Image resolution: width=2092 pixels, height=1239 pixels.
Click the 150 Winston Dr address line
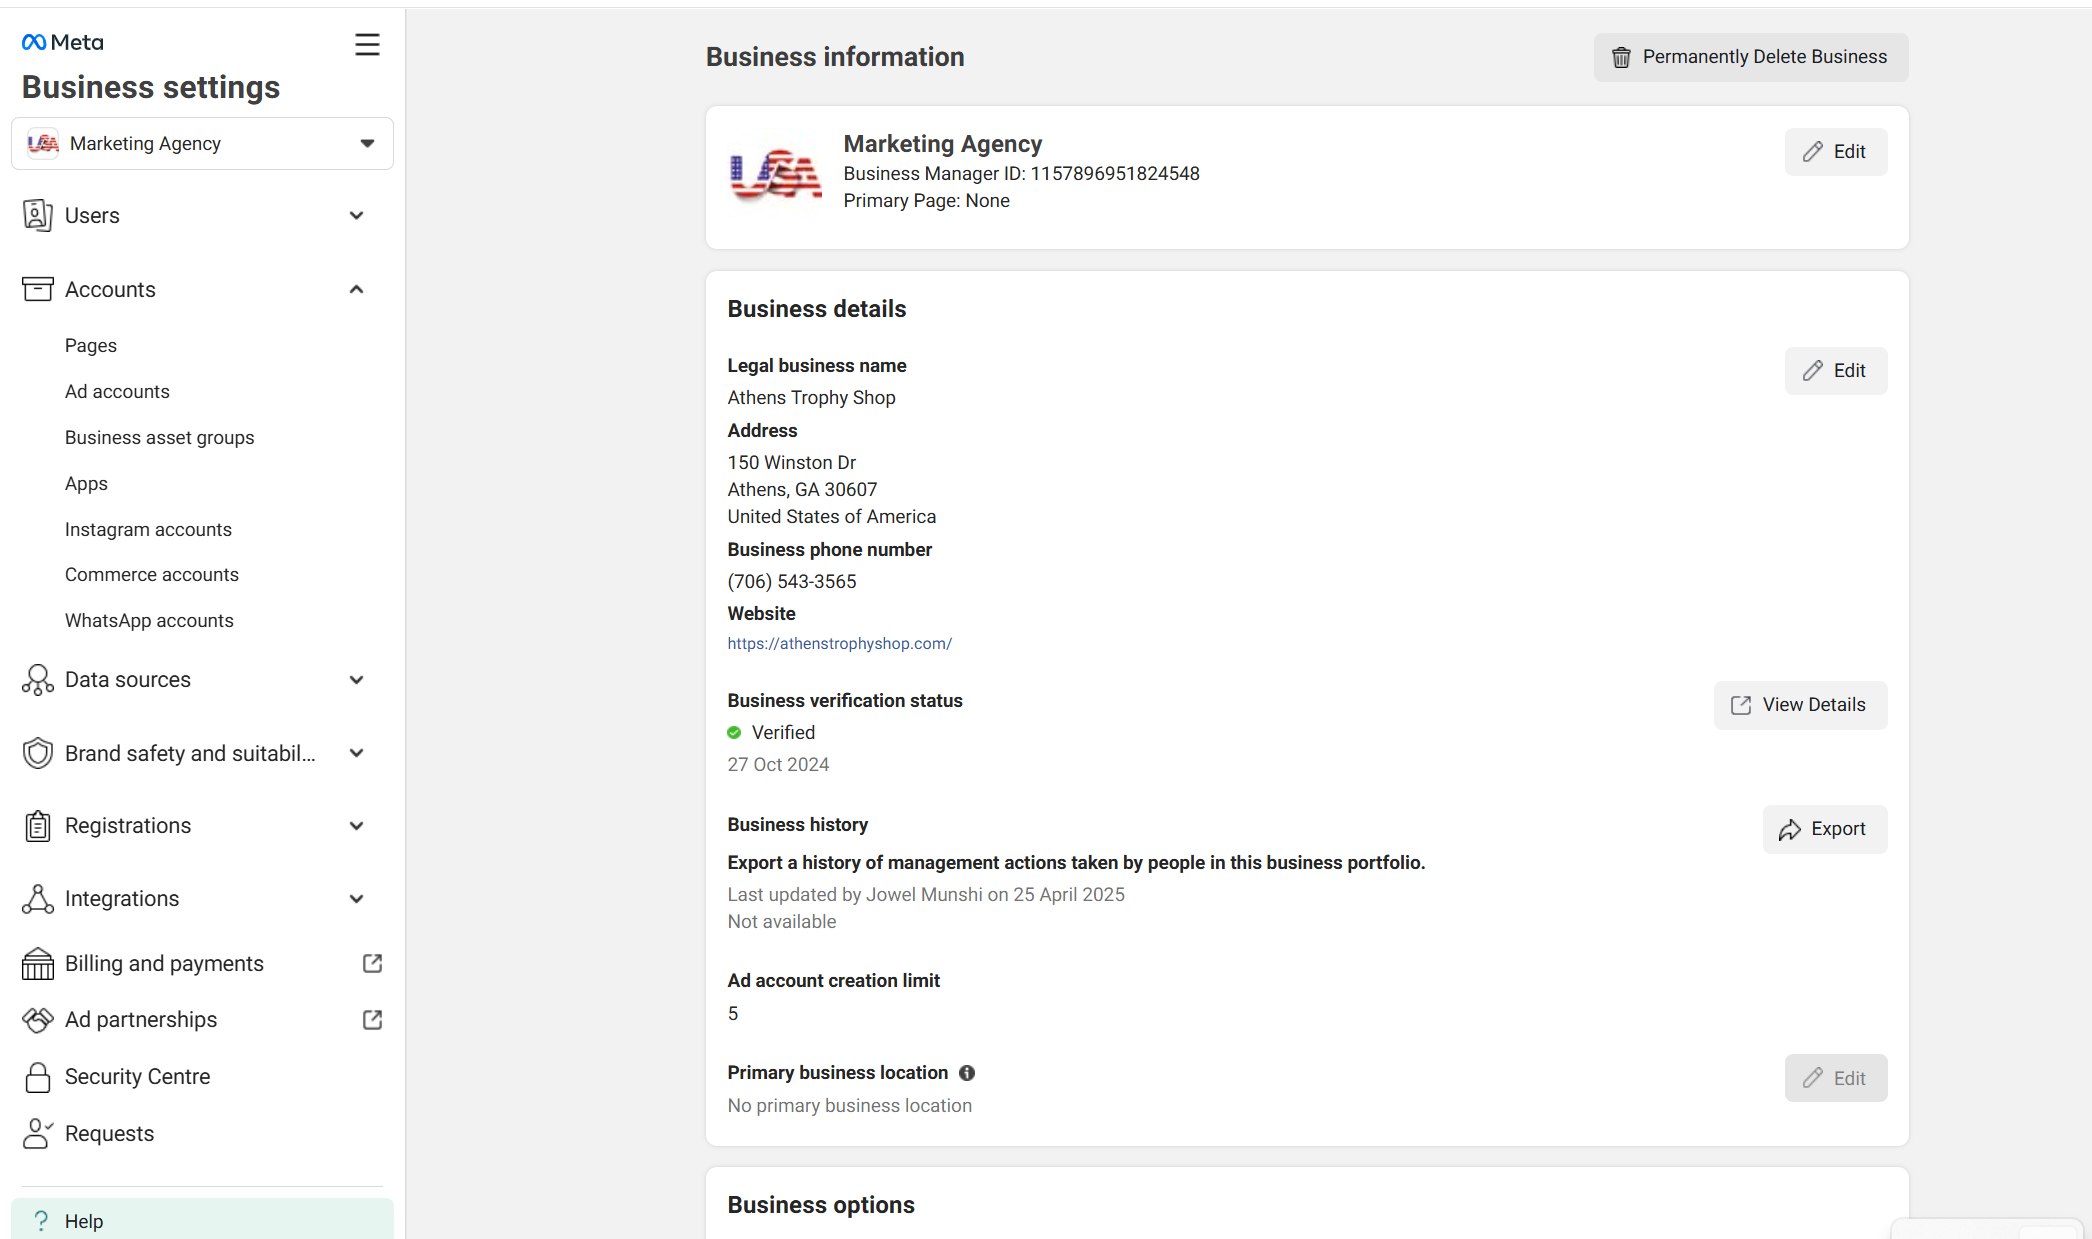[x=791, y=463]
